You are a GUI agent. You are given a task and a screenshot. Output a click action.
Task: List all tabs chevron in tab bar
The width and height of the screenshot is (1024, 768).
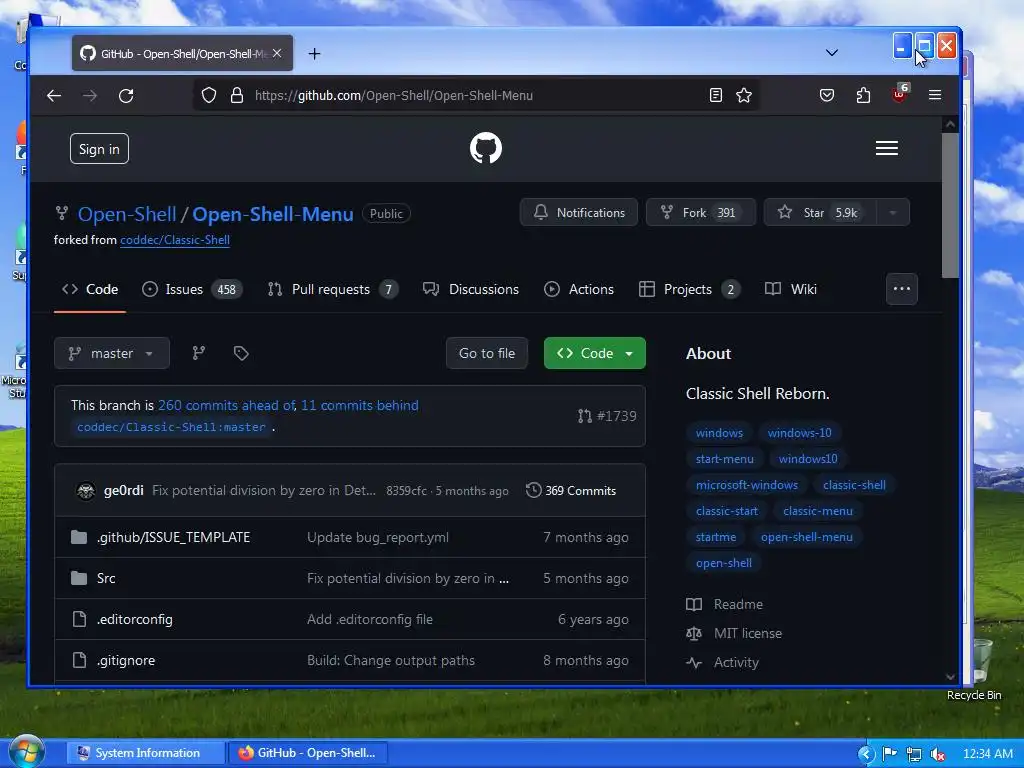coord(831,53)
